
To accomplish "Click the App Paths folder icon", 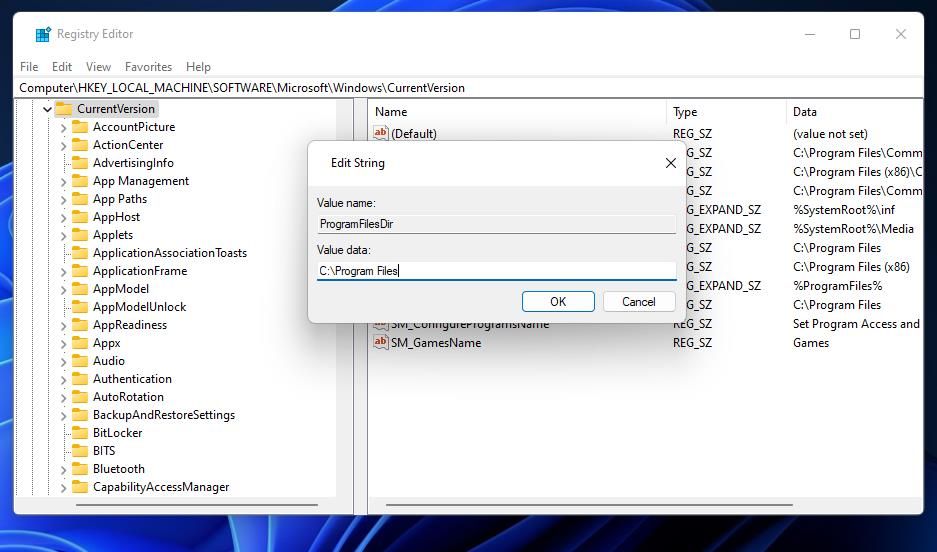I will tap(80, 198).
